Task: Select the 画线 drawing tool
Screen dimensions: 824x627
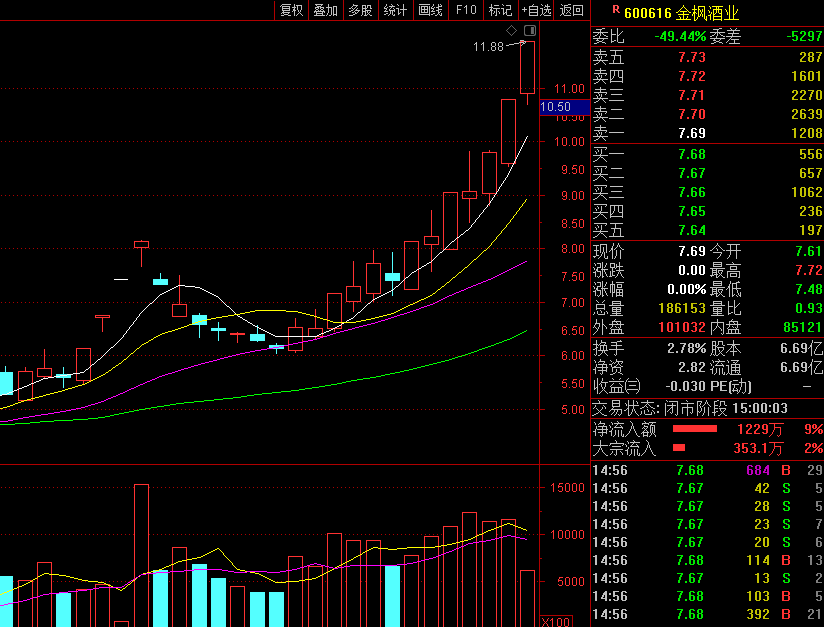Action: (x=430, y=10)
